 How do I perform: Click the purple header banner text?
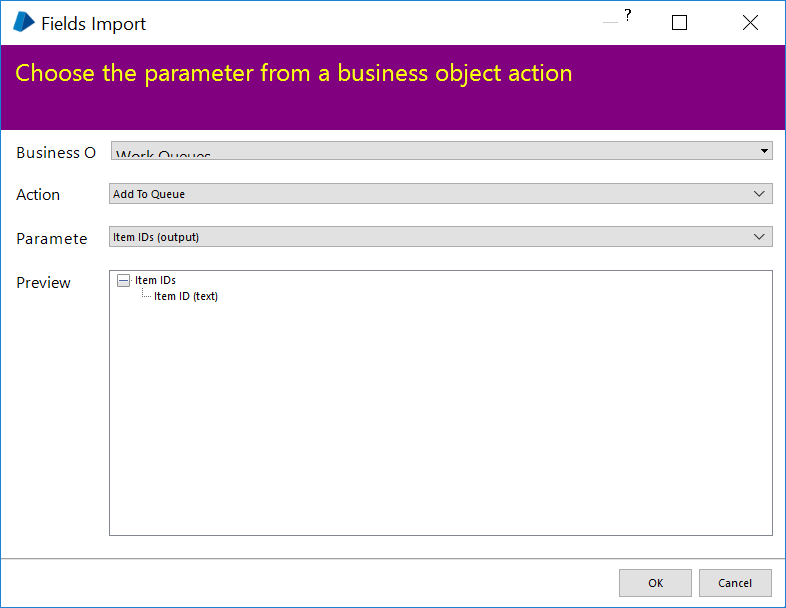(x=293, y=73)
